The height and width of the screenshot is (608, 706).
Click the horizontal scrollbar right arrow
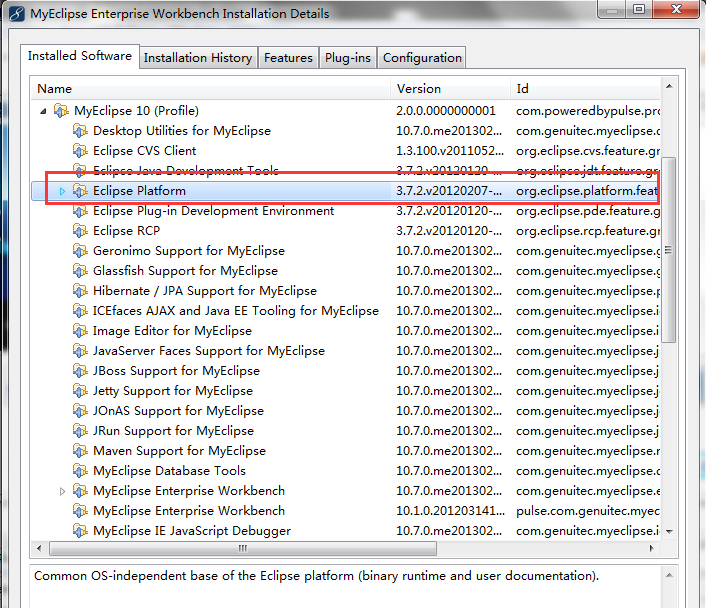(652, 548)
